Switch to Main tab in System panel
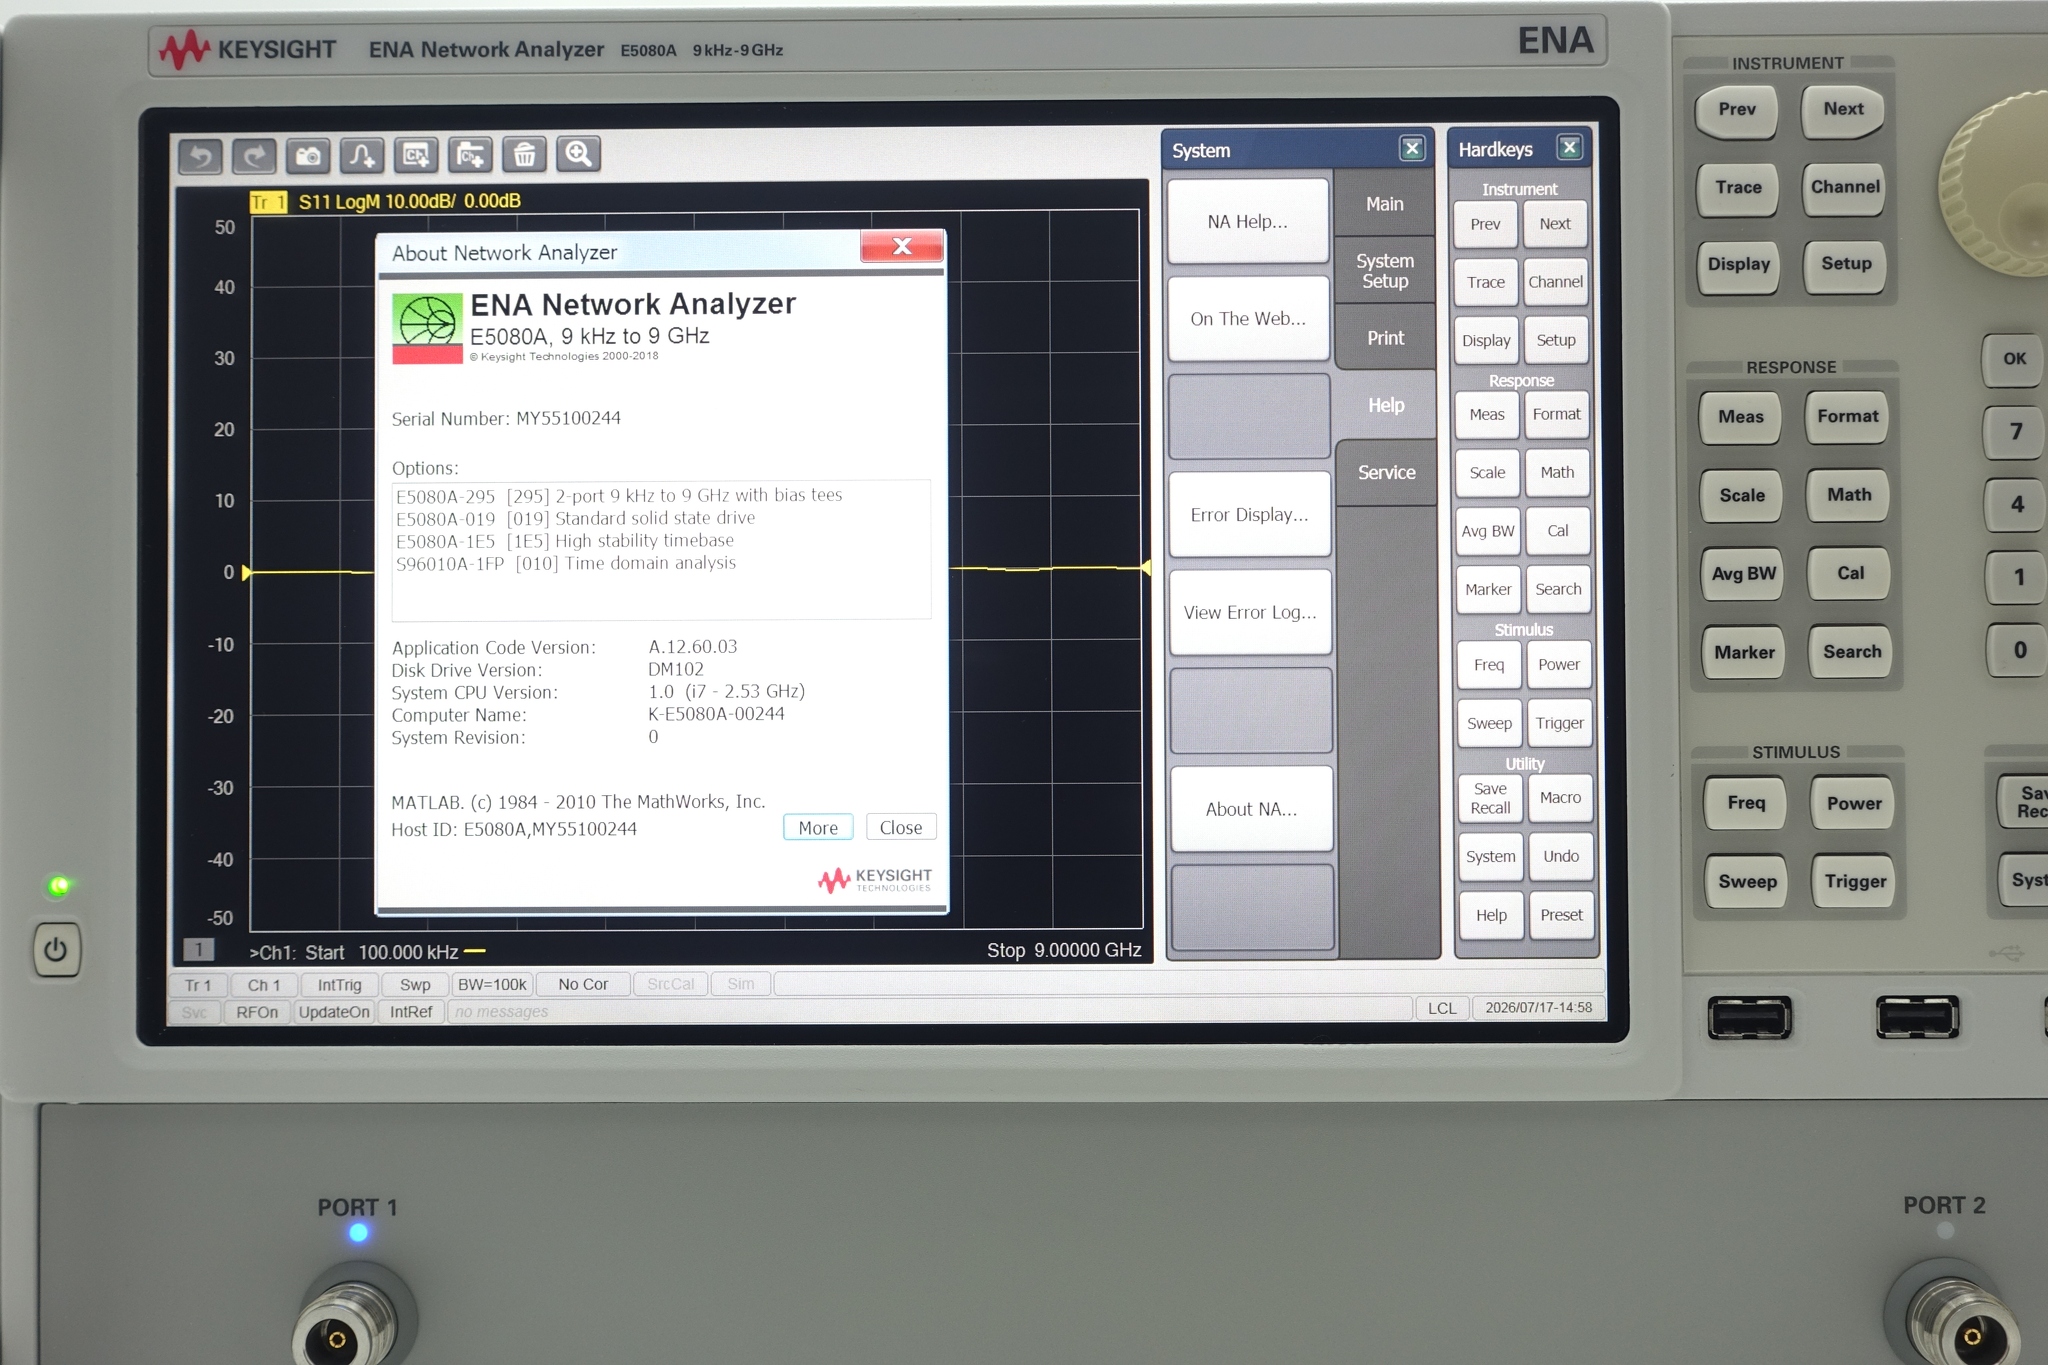Viewport: 2048px width, 1365px height. [x=1385, y=203]
